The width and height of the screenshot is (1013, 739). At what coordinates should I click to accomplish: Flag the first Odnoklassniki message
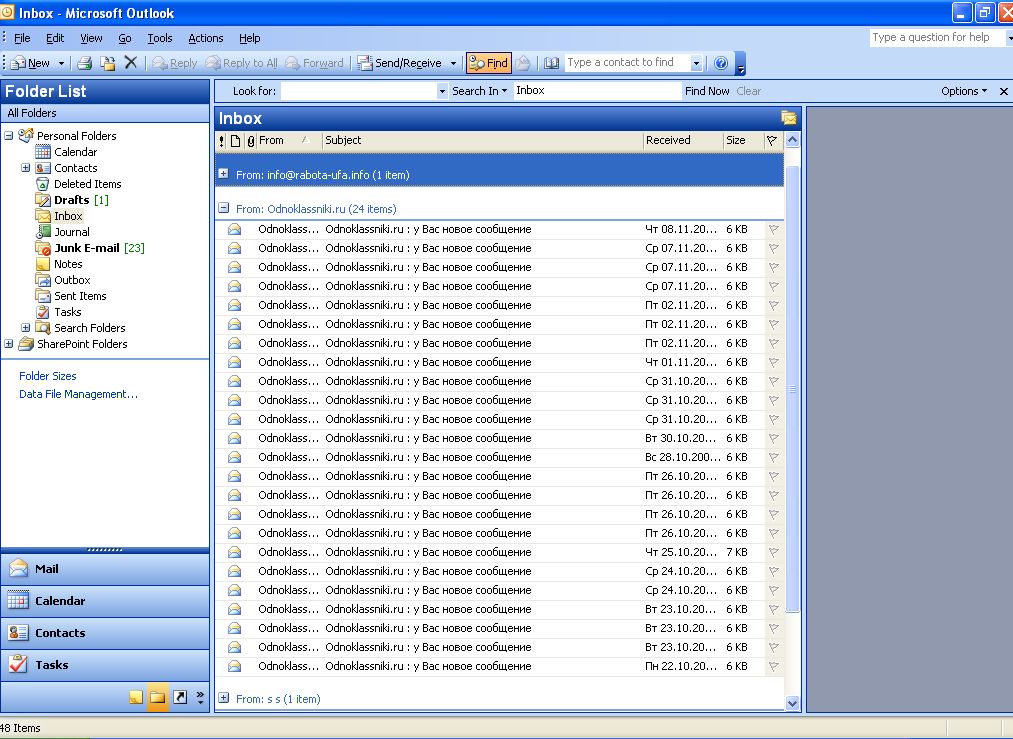[773, 229]
